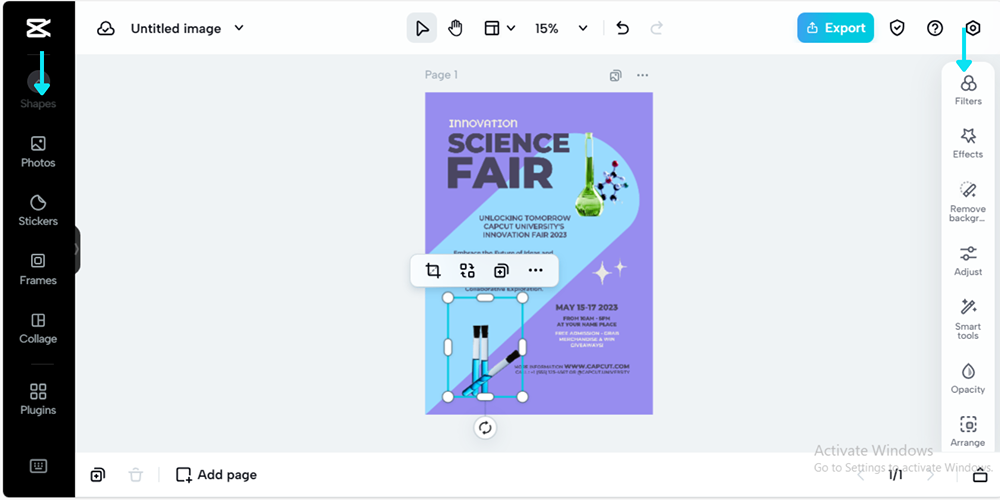This screenshot has height=500, width=1000.
Task: Duplicate the selected element from floating toolbar
Action: (x=501, y=270)
